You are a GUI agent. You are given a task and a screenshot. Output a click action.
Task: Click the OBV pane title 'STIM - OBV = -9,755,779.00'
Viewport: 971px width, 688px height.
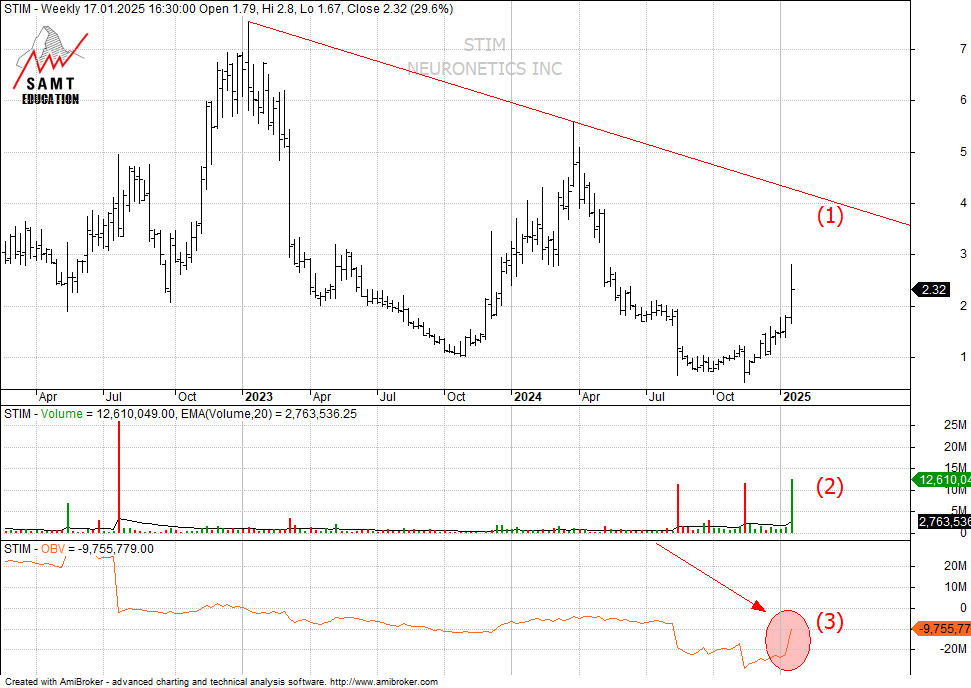point(79,549)
